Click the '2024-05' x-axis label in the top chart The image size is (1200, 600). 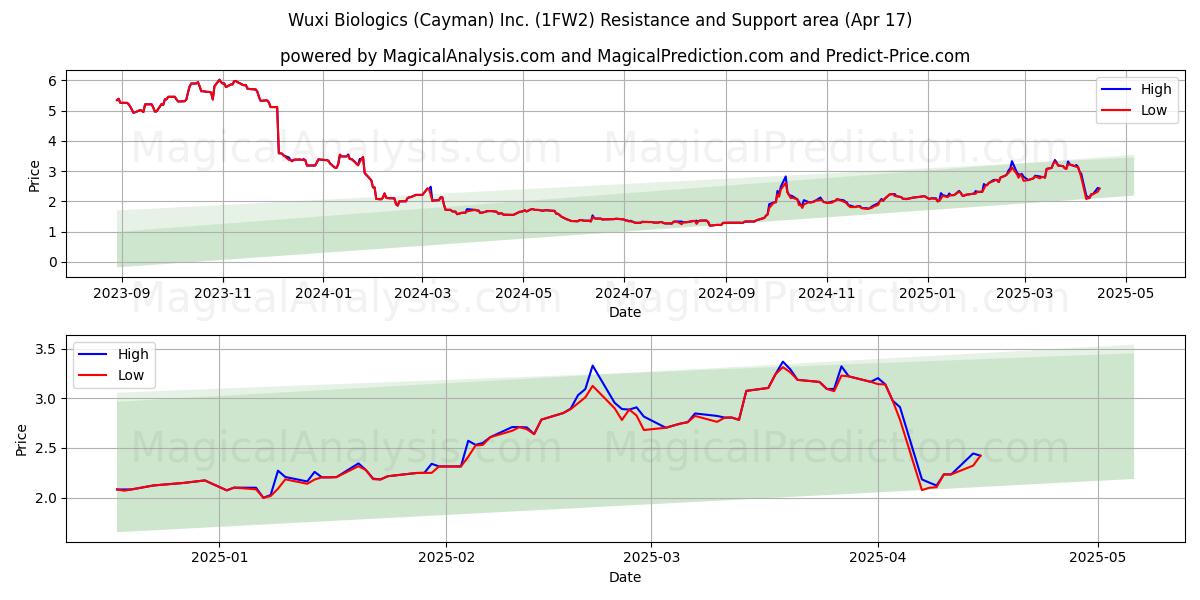point(522,294)
